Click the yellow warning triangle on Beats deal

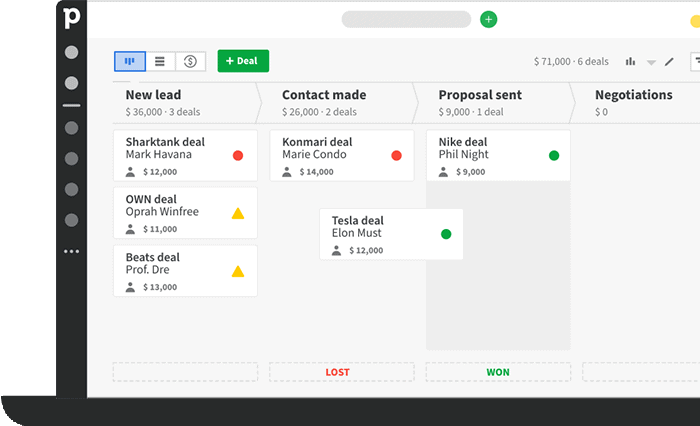pos(238,271)
